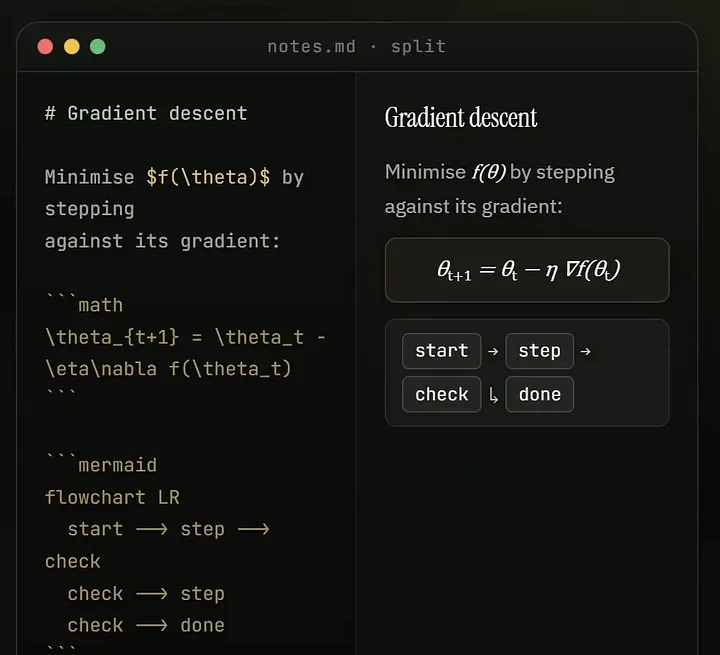Click the green maximize window button
The width and height of the screenshot is (720, 655).
click(x=98, y=46)
